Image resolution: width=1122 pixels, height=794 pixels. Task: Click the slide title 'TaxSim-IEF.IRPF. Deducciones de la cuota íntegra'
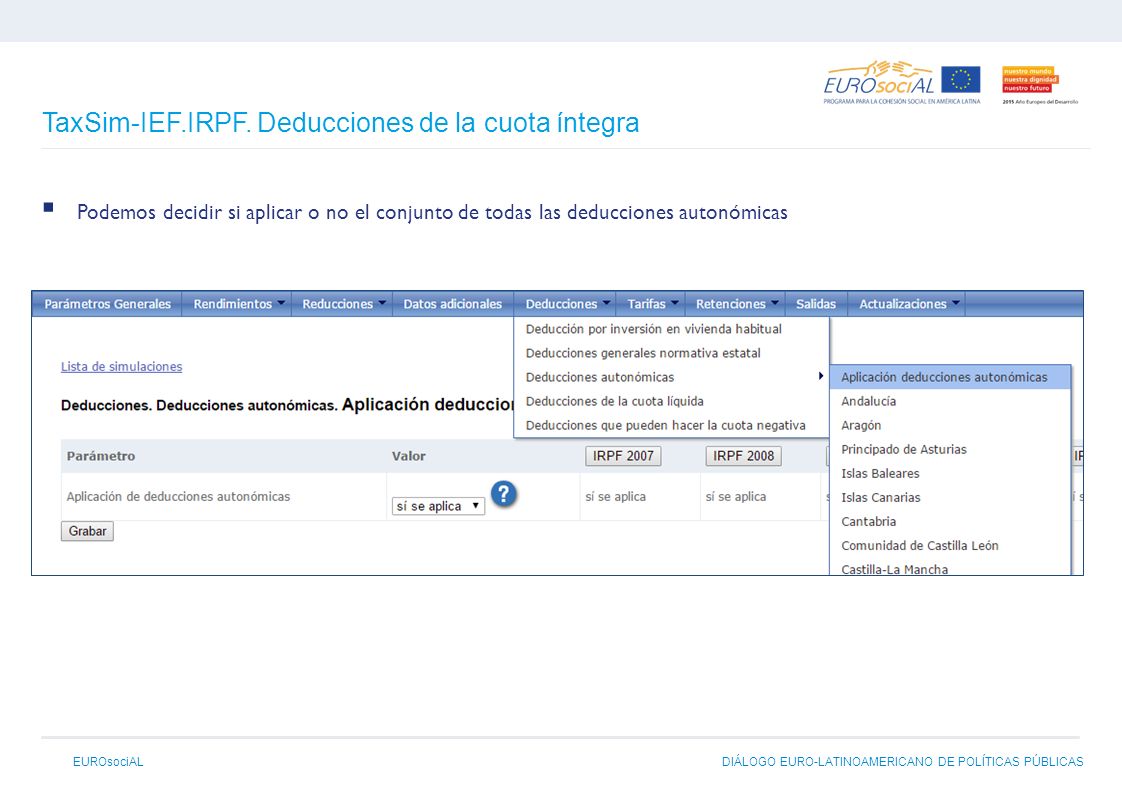click(341, 122)
